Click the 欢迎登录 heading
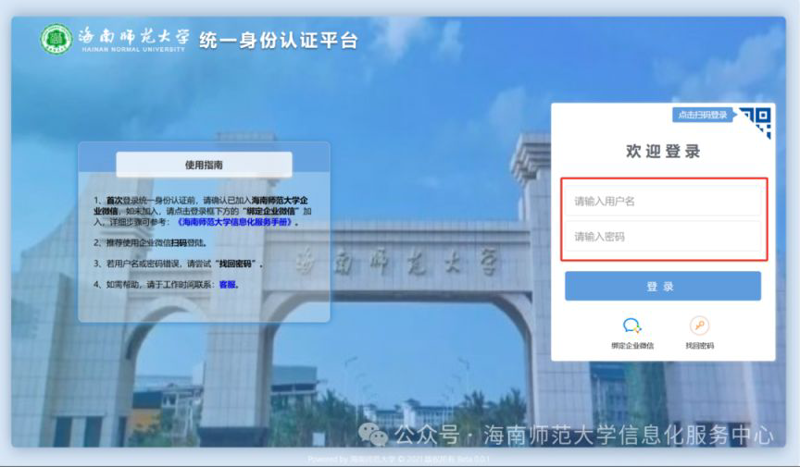 point(663,151)
